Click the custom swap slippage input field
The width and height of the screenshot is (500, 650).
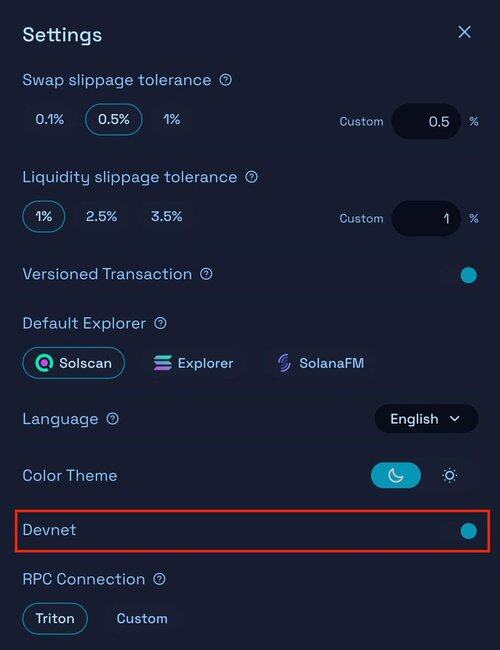[426, 121]
